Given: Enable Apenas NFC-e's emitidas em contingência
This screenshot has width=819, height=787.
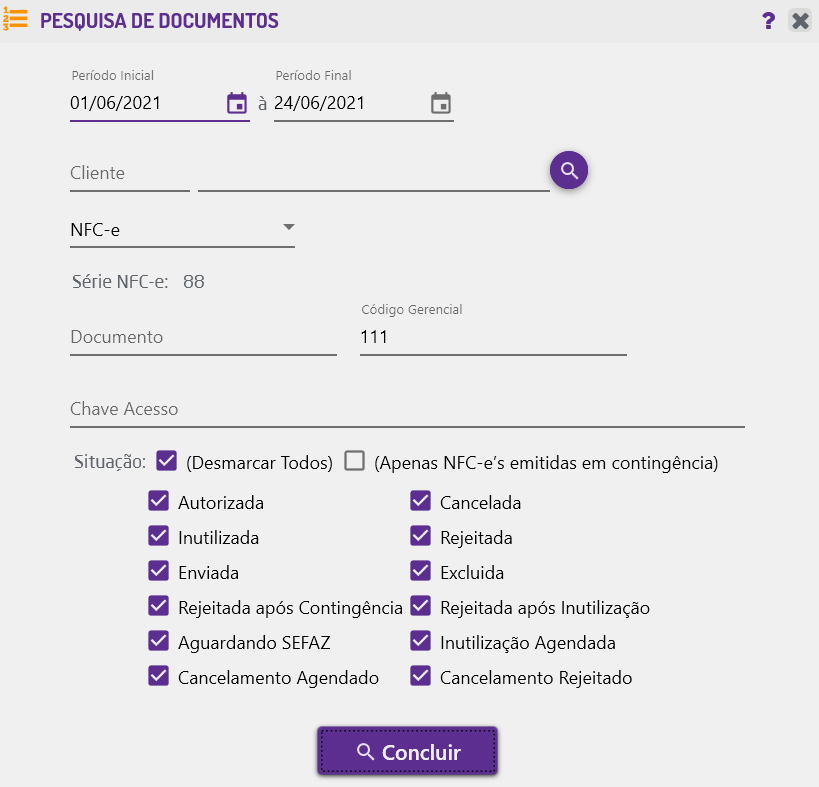Looking at the screenshot, I should tap(354, 461).
